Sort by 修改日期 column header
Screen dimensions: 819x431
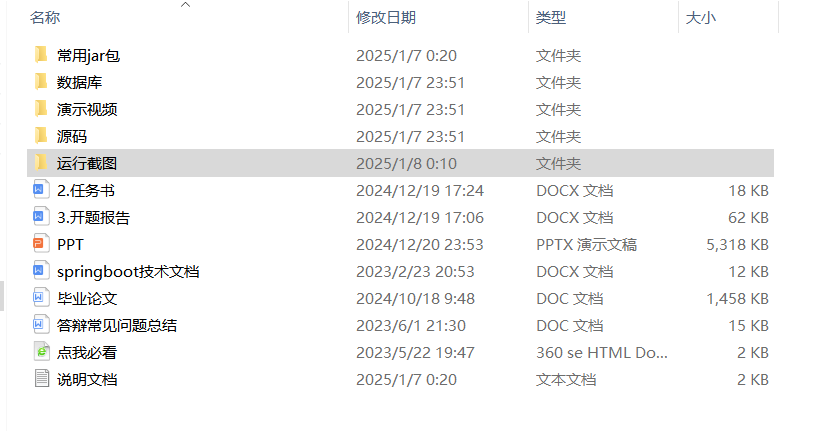(x=386, y=17)
